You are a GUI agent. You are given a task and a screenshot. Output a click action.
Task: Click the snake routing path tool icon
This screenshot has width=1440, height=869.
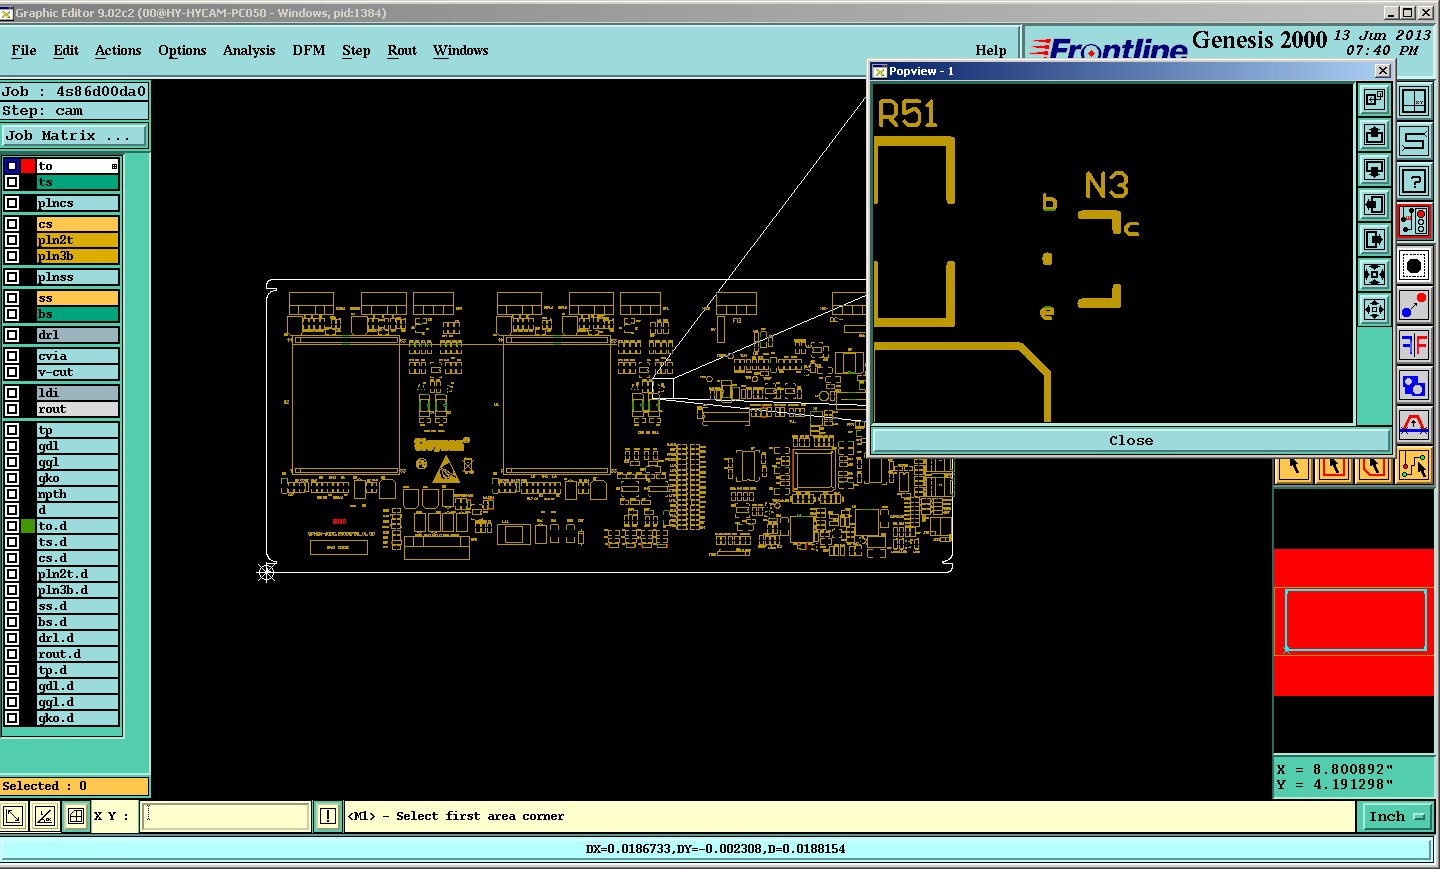1414,140
